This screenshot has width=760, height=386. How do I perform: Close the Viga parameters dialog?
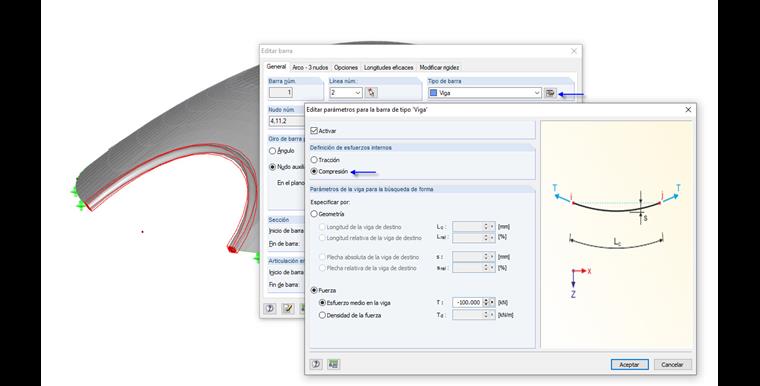point(688,110)
